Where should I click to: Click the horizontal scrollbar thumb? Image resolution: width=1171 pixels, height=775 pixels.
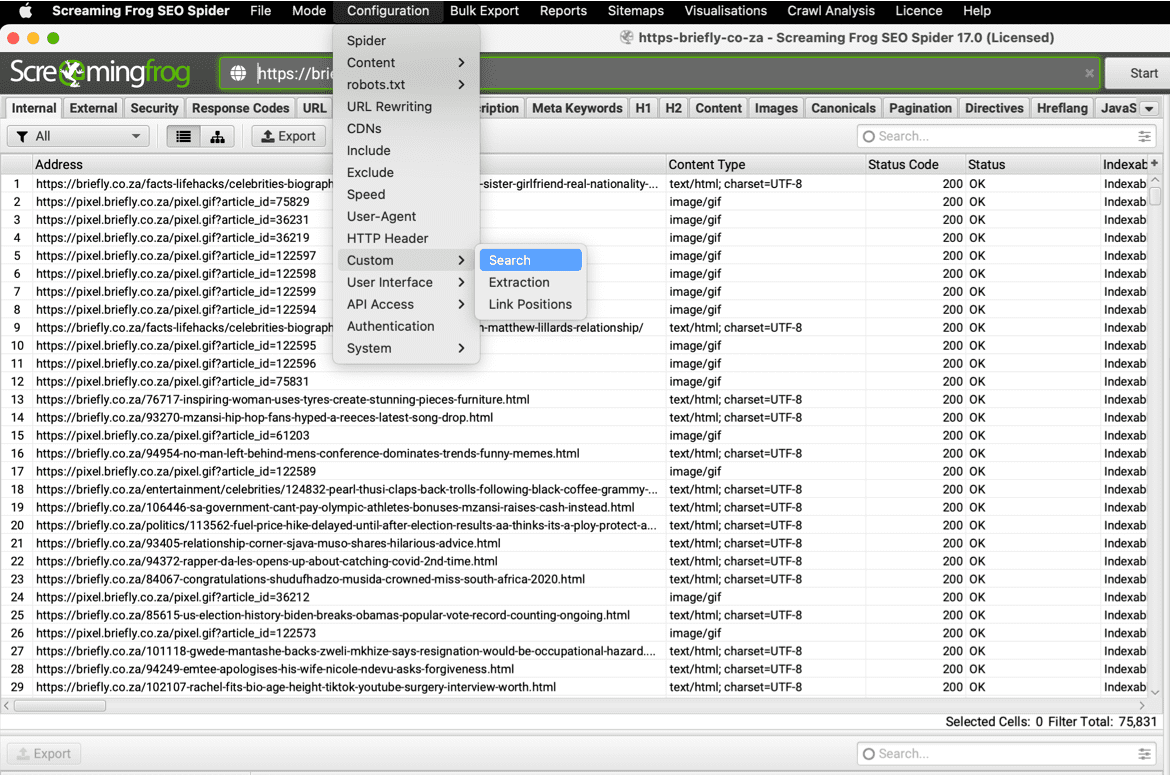pos(60,706)
